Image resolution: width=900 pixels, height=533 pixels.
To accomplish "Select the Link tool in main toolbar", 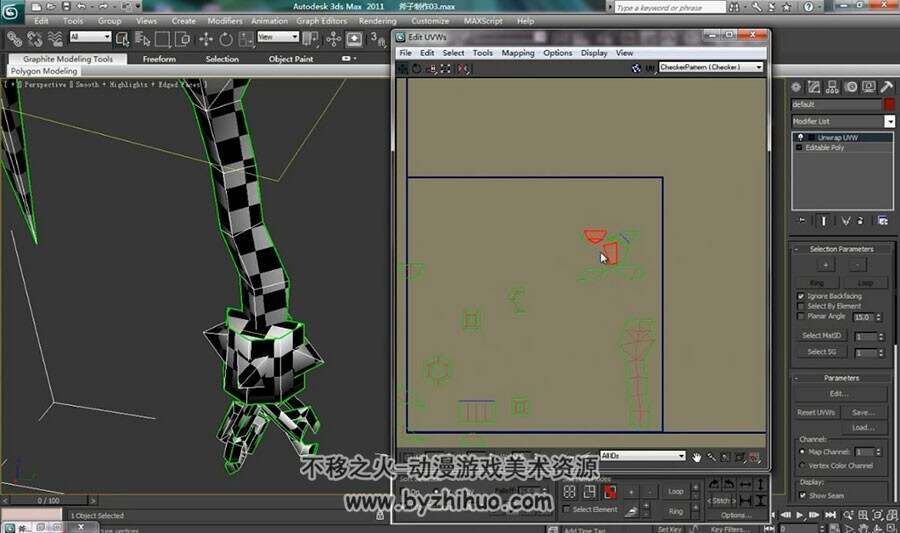I will point(14,39).
